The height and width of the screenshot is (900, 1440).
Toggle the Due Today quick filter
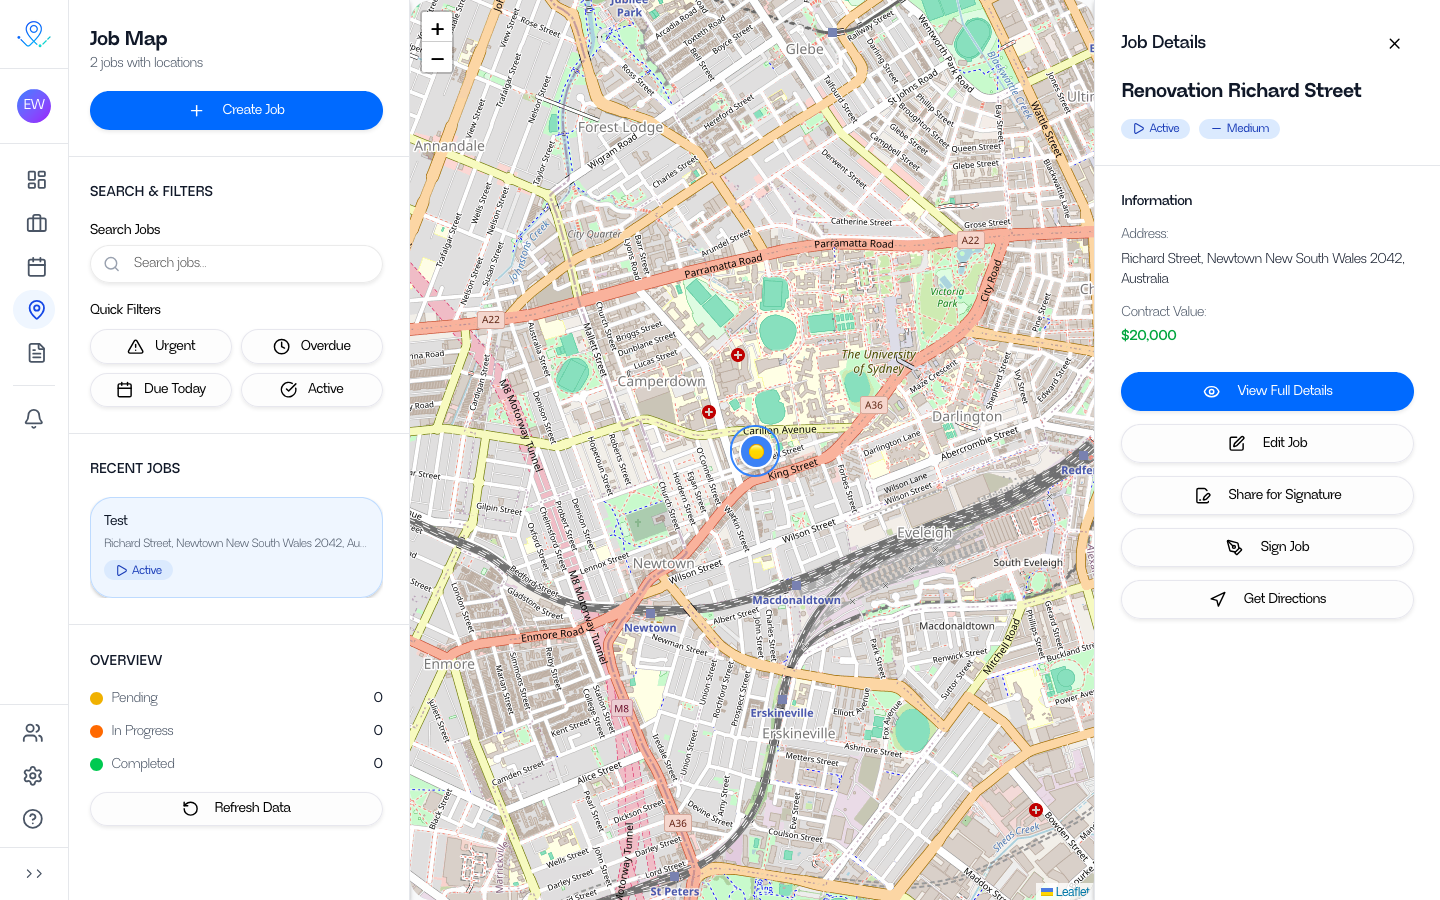pyautogui.click(x=161, y=389)
